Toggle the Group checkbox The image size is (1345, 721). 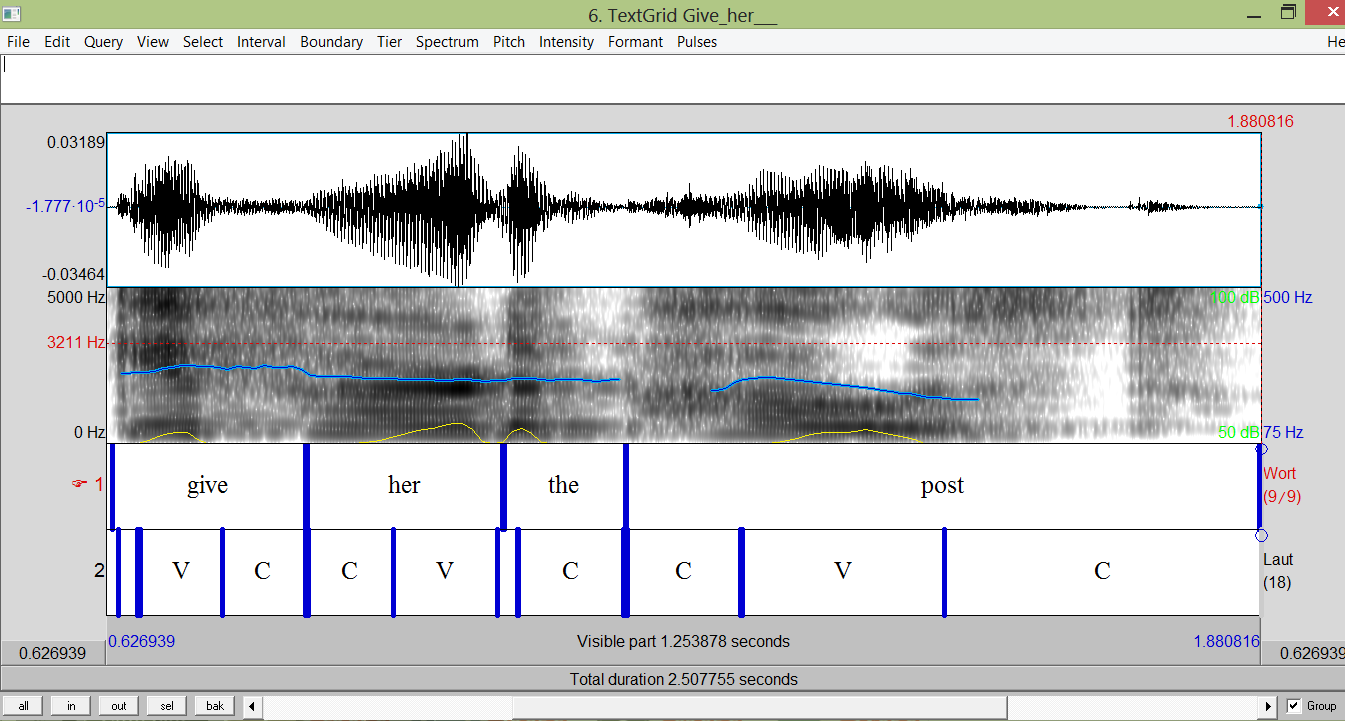click(1293, 705)
